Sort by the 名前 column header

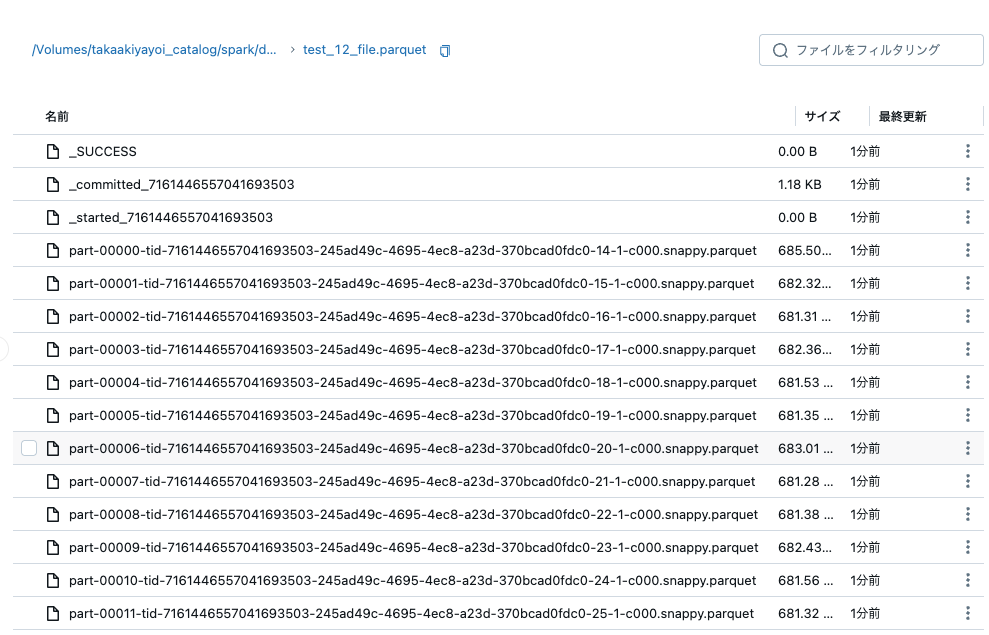coord(57,117)
